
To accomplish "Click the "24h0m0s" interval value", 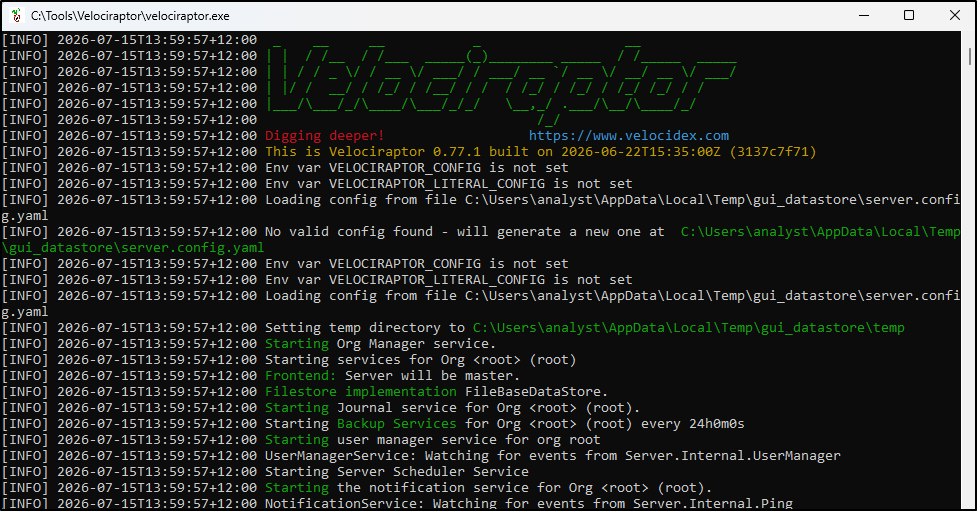I will 717,424.
